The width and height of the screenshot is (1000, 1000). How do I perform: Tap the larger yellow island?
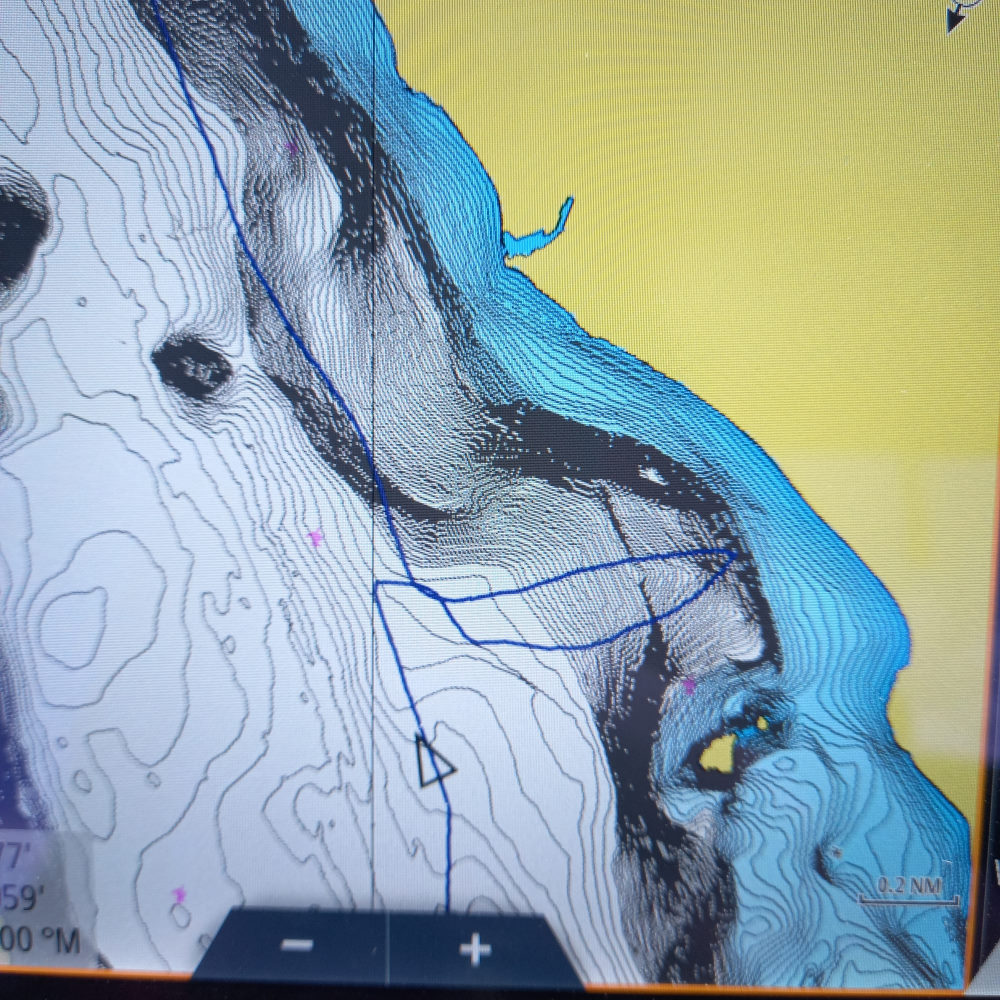[x=717, y=753]
